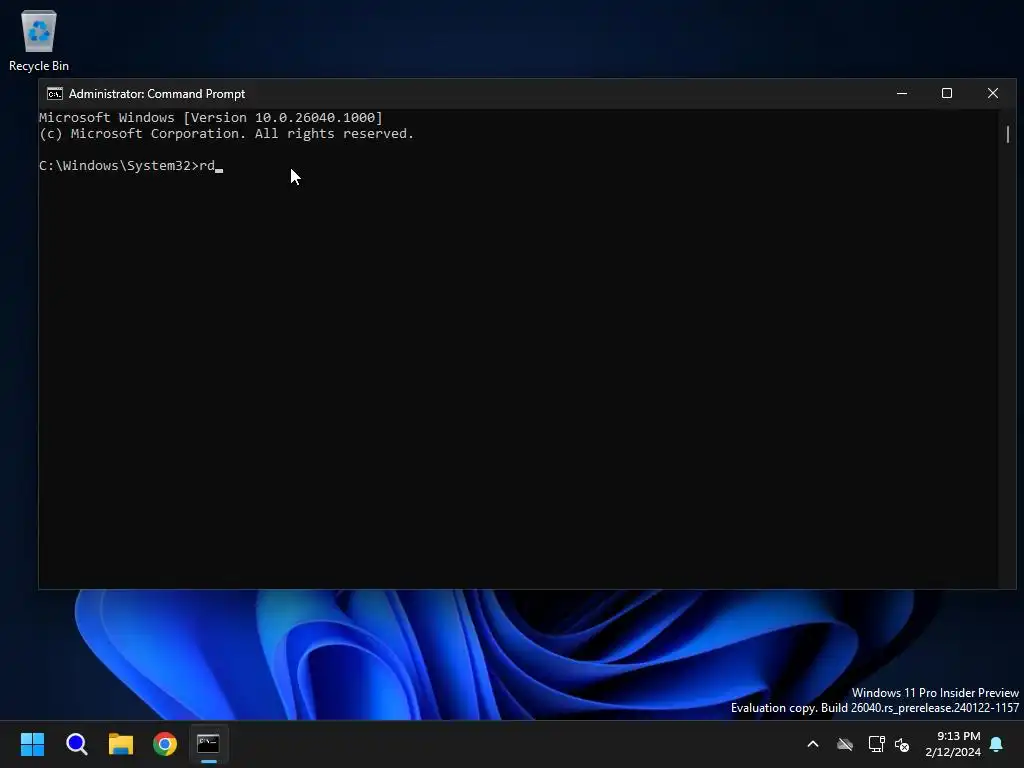
Task: Click the '(c) Microsoft Corporation' copyright line
Action: click(x=226, y=134)
